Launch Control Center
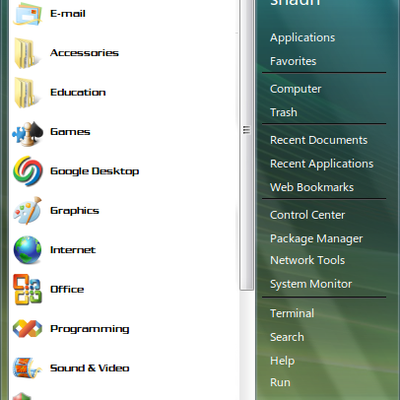Screen dimensions: 400x400 (307, 215)
